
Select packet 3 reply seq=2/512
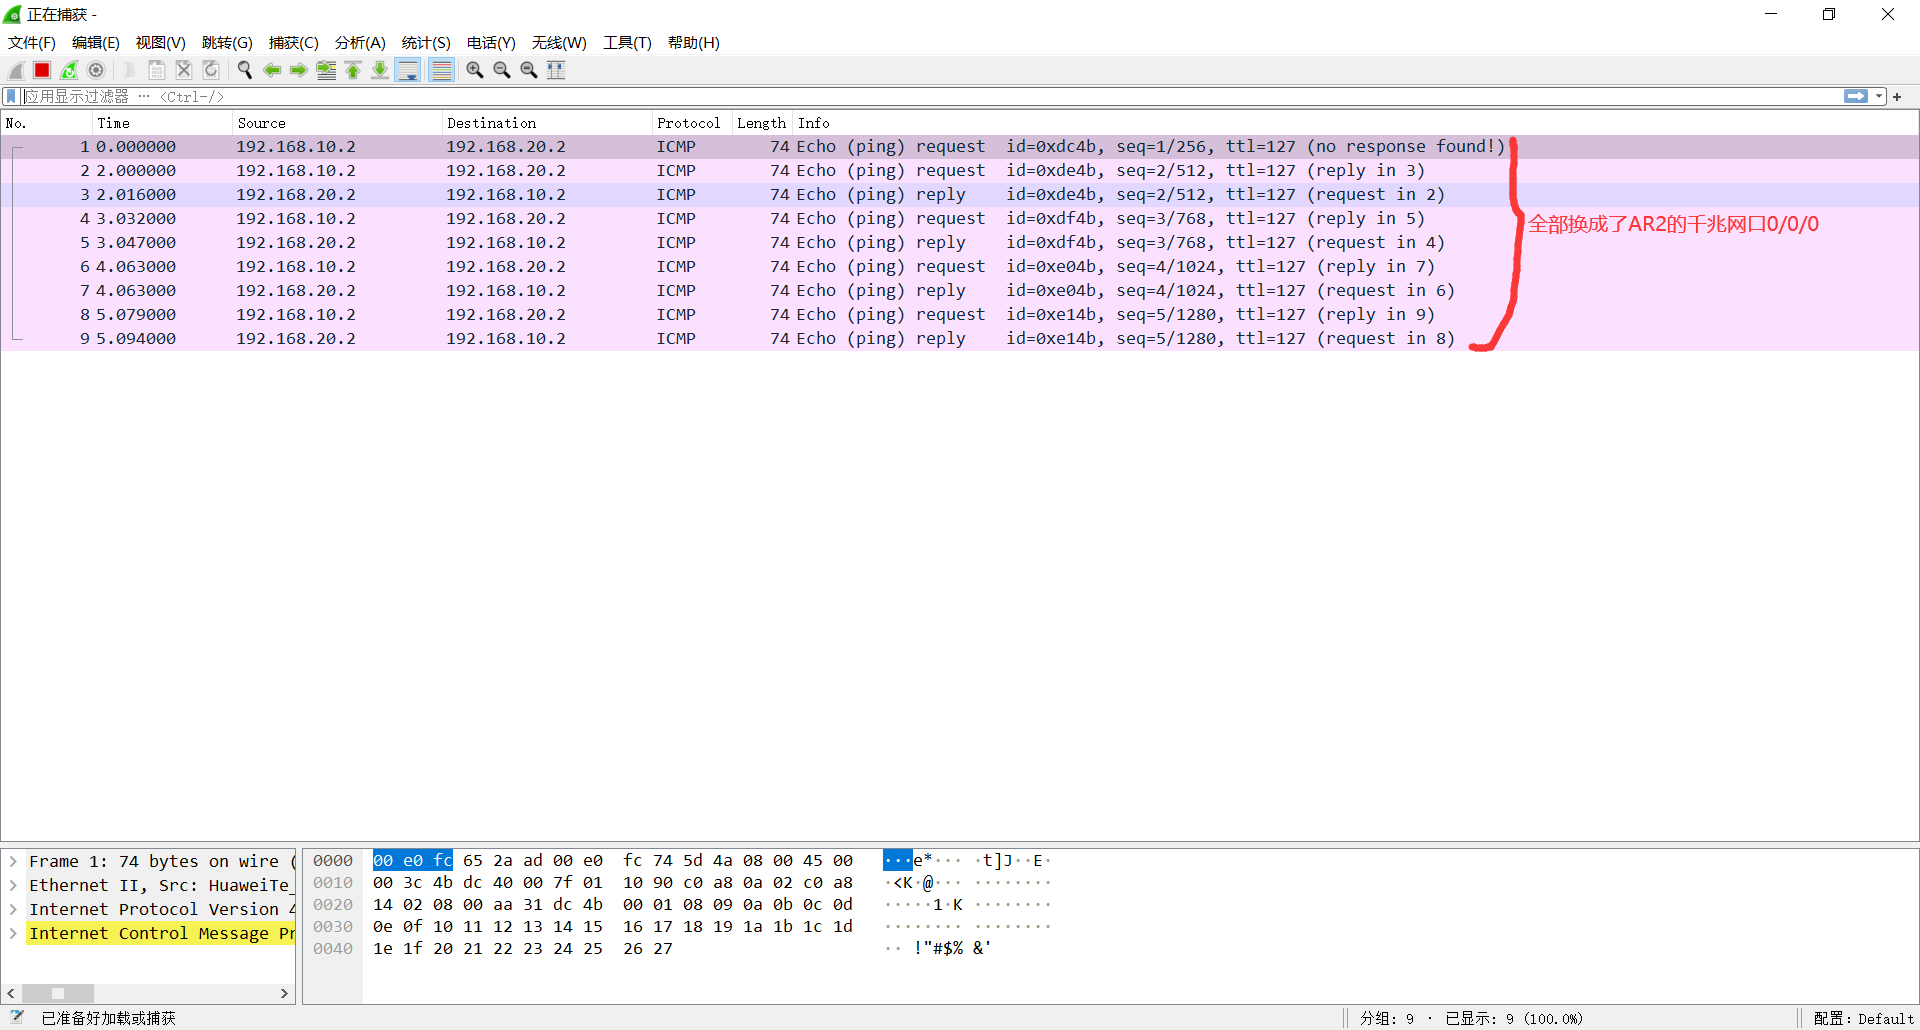[960, 195]
